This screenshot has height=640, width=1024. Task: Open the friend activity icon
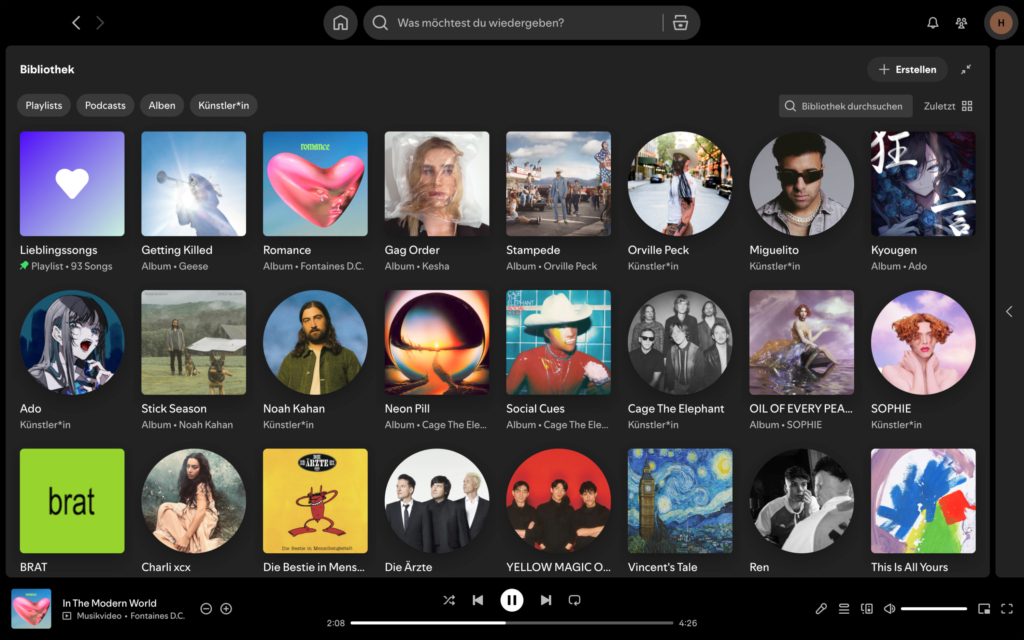point(961,22)
